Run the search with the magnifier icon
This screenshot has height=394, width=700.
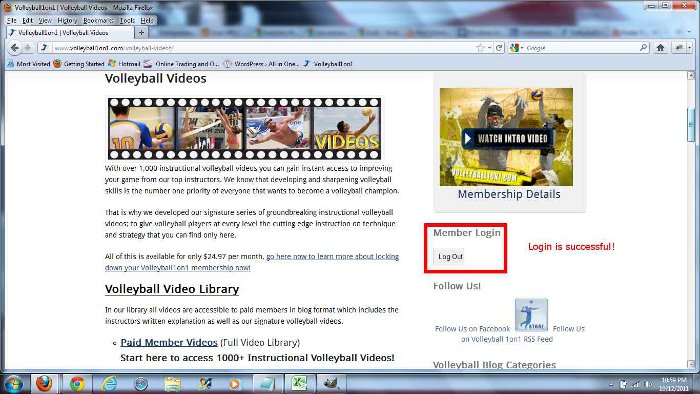point(643,47)
